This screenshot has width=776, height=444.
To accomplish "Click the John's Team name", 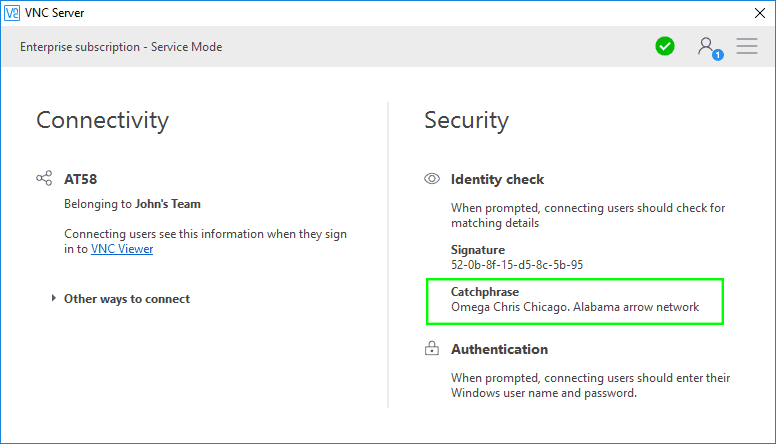I will (x=167, y=204).
